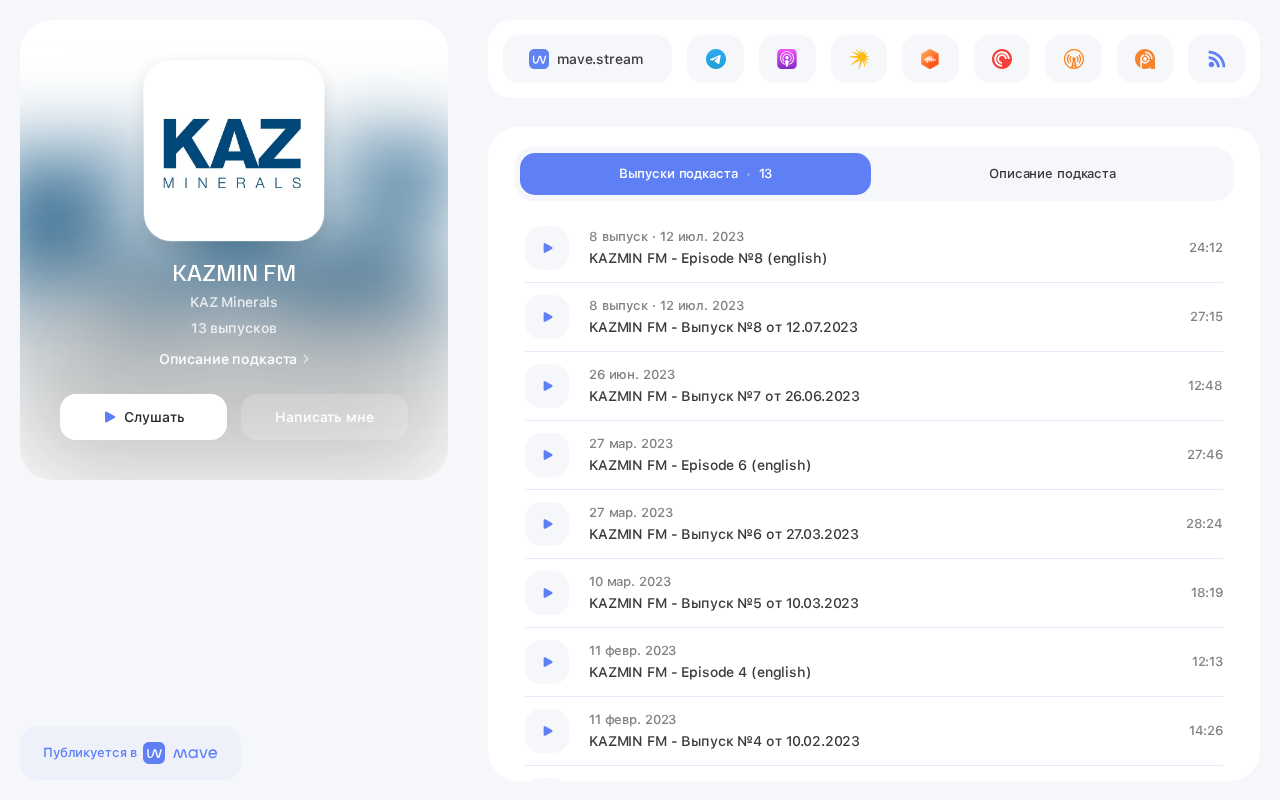Open title KAZMIN FM - Episode 6 (english)
This screenshot has height=800, width=1280.
[700, 465]
